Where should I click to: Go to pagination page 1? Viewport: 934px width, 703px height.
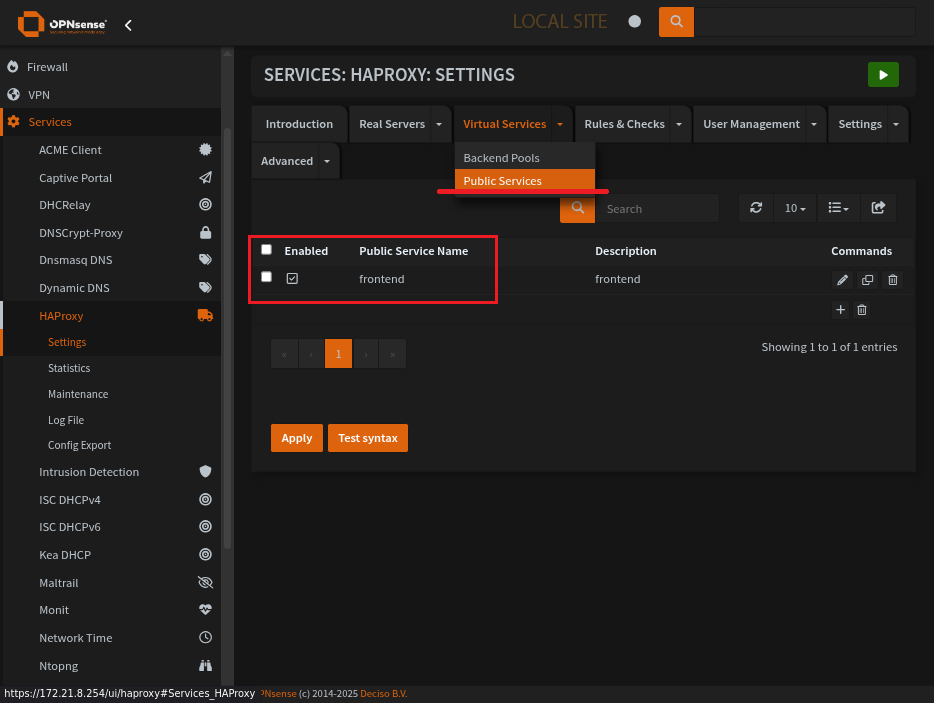(x=338, y=354)
